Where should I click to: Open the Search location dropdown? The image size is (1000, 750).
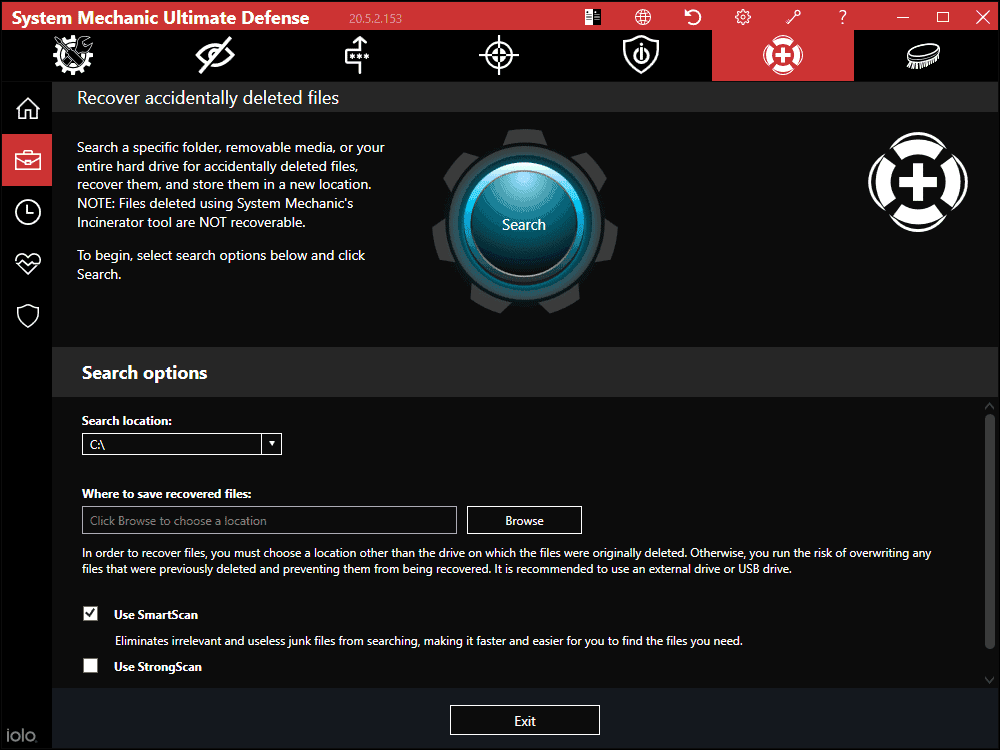point(271,443)
